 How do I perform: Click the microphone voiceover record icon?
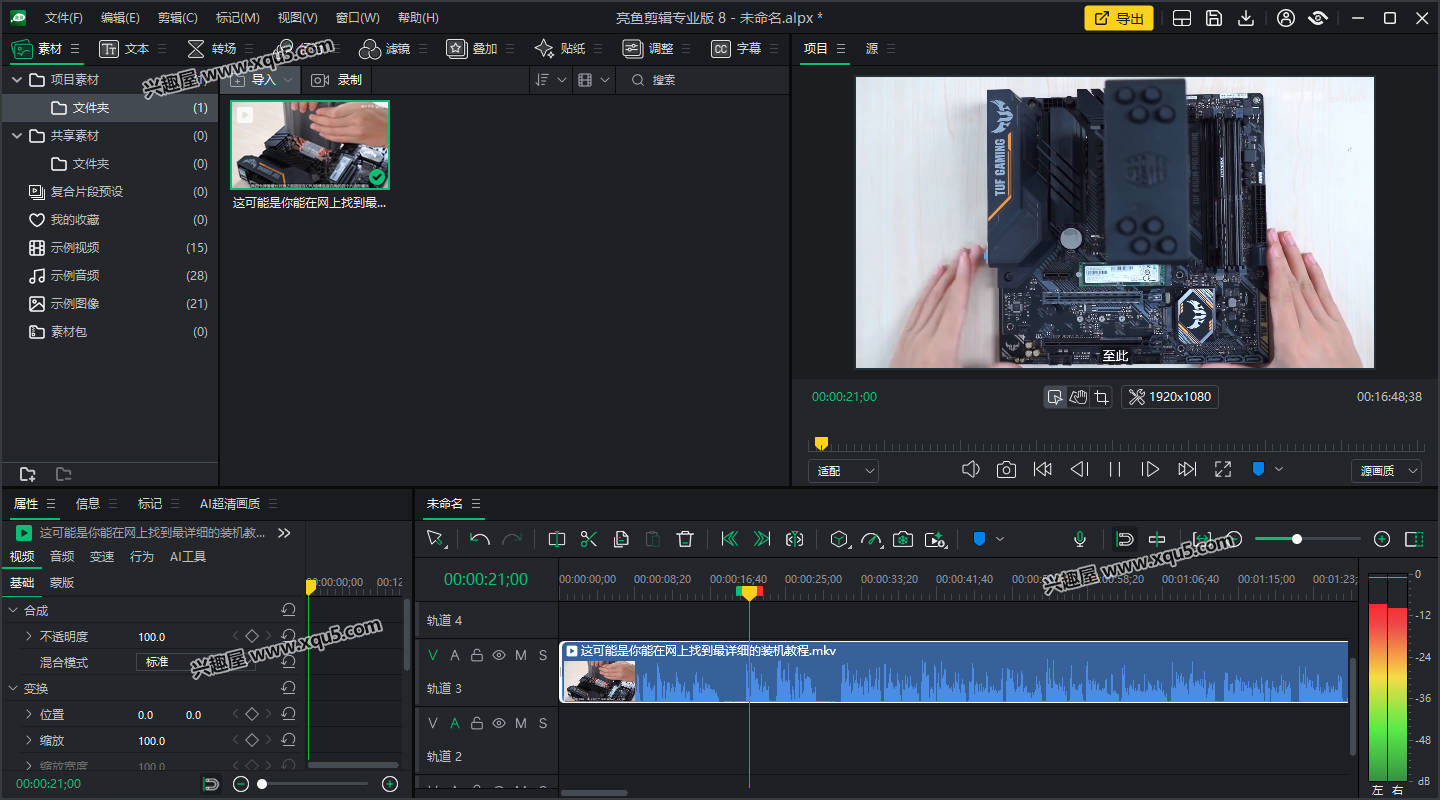click(x=1080, y=539)
